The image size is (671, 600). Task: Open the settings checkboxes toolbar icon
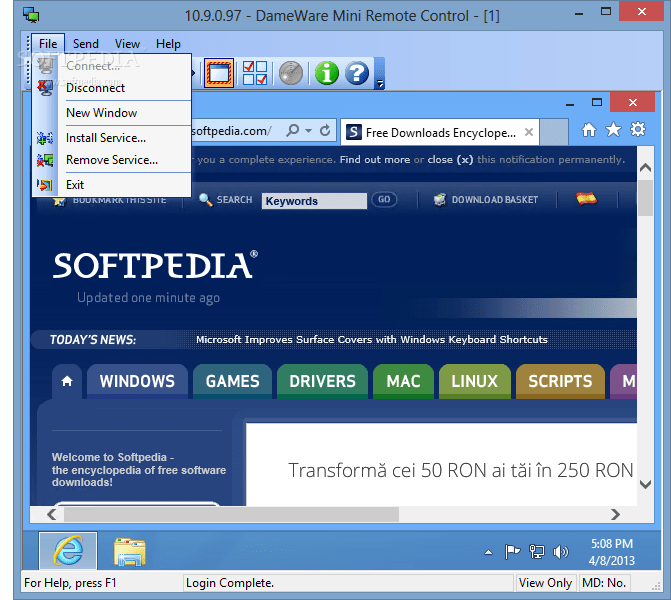pyautogui.click(x=255, y=73)
